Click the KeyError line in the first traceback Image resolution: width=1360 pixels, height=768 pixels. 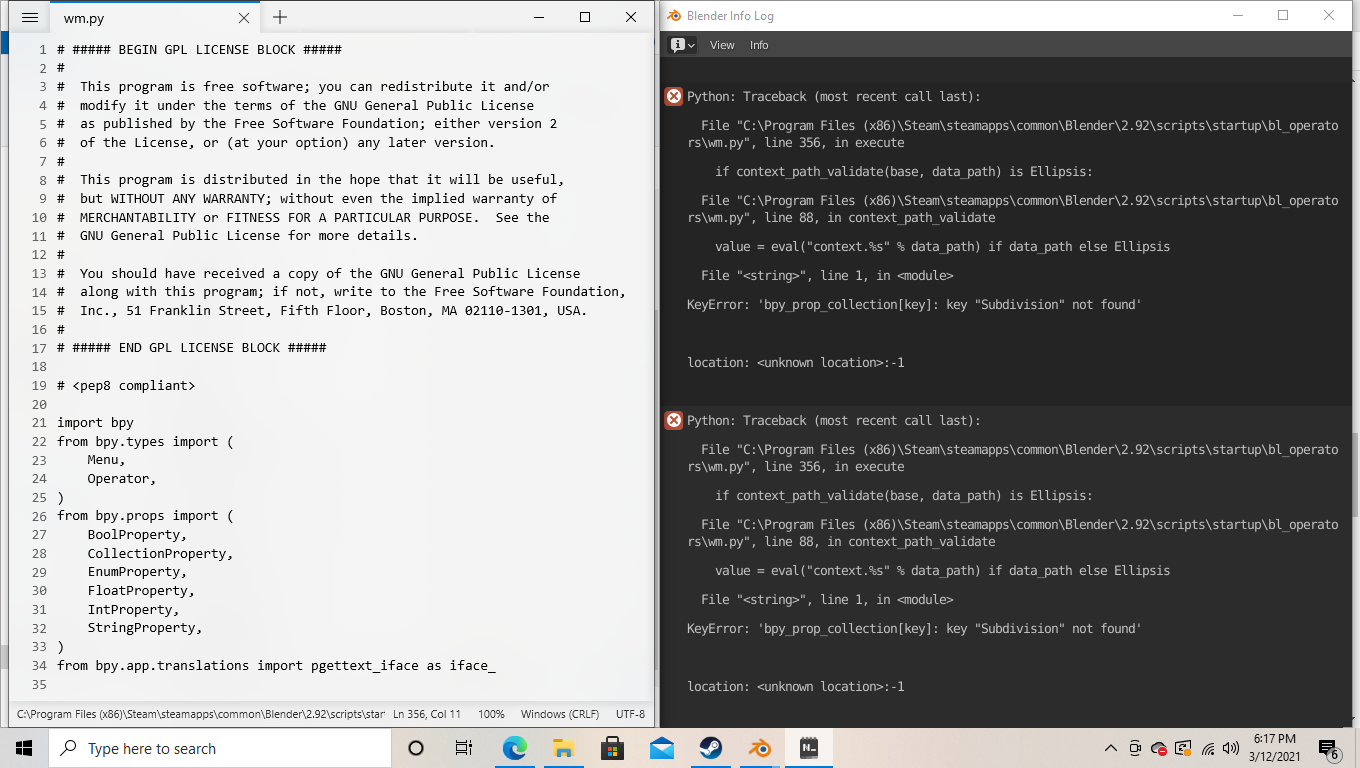point(914,305)
